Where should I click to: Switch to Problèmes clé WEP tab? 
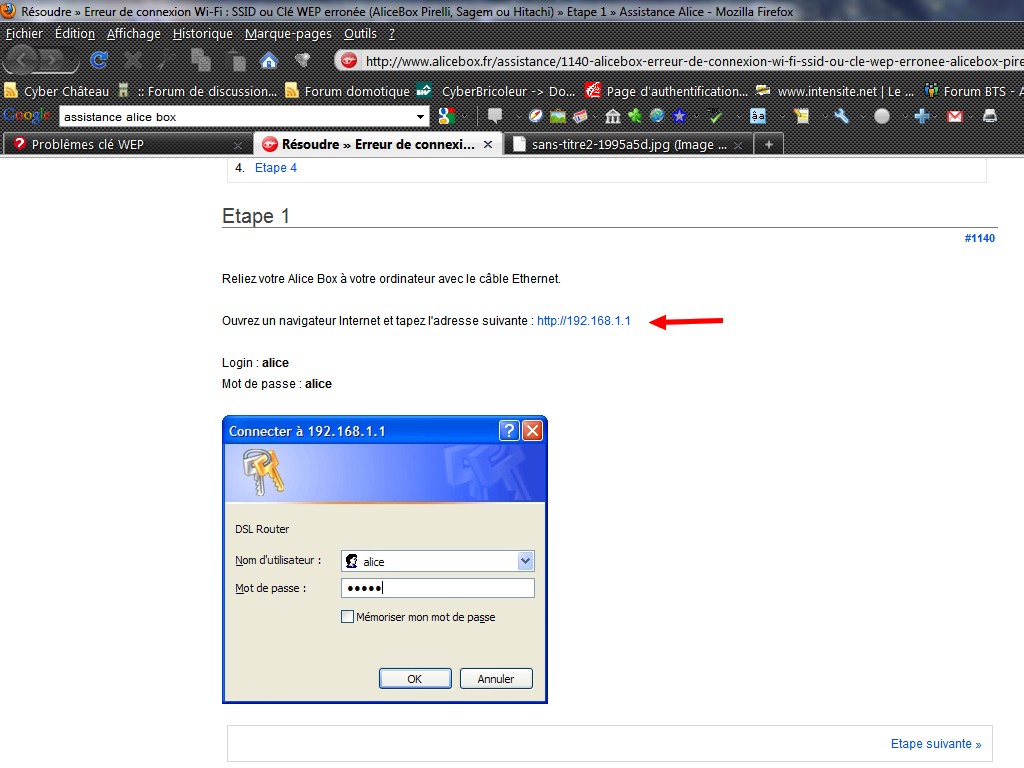coord(120,144)
